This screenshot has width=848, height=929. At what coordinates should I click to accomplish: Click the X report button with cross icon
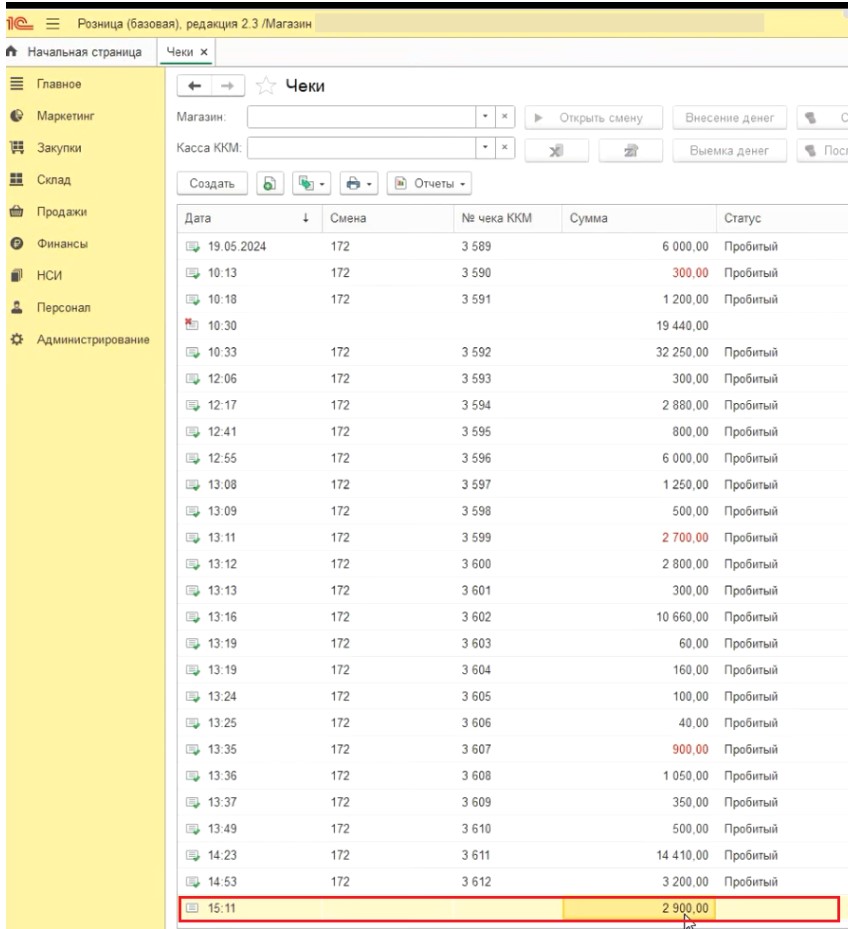(x=557, y=151)
